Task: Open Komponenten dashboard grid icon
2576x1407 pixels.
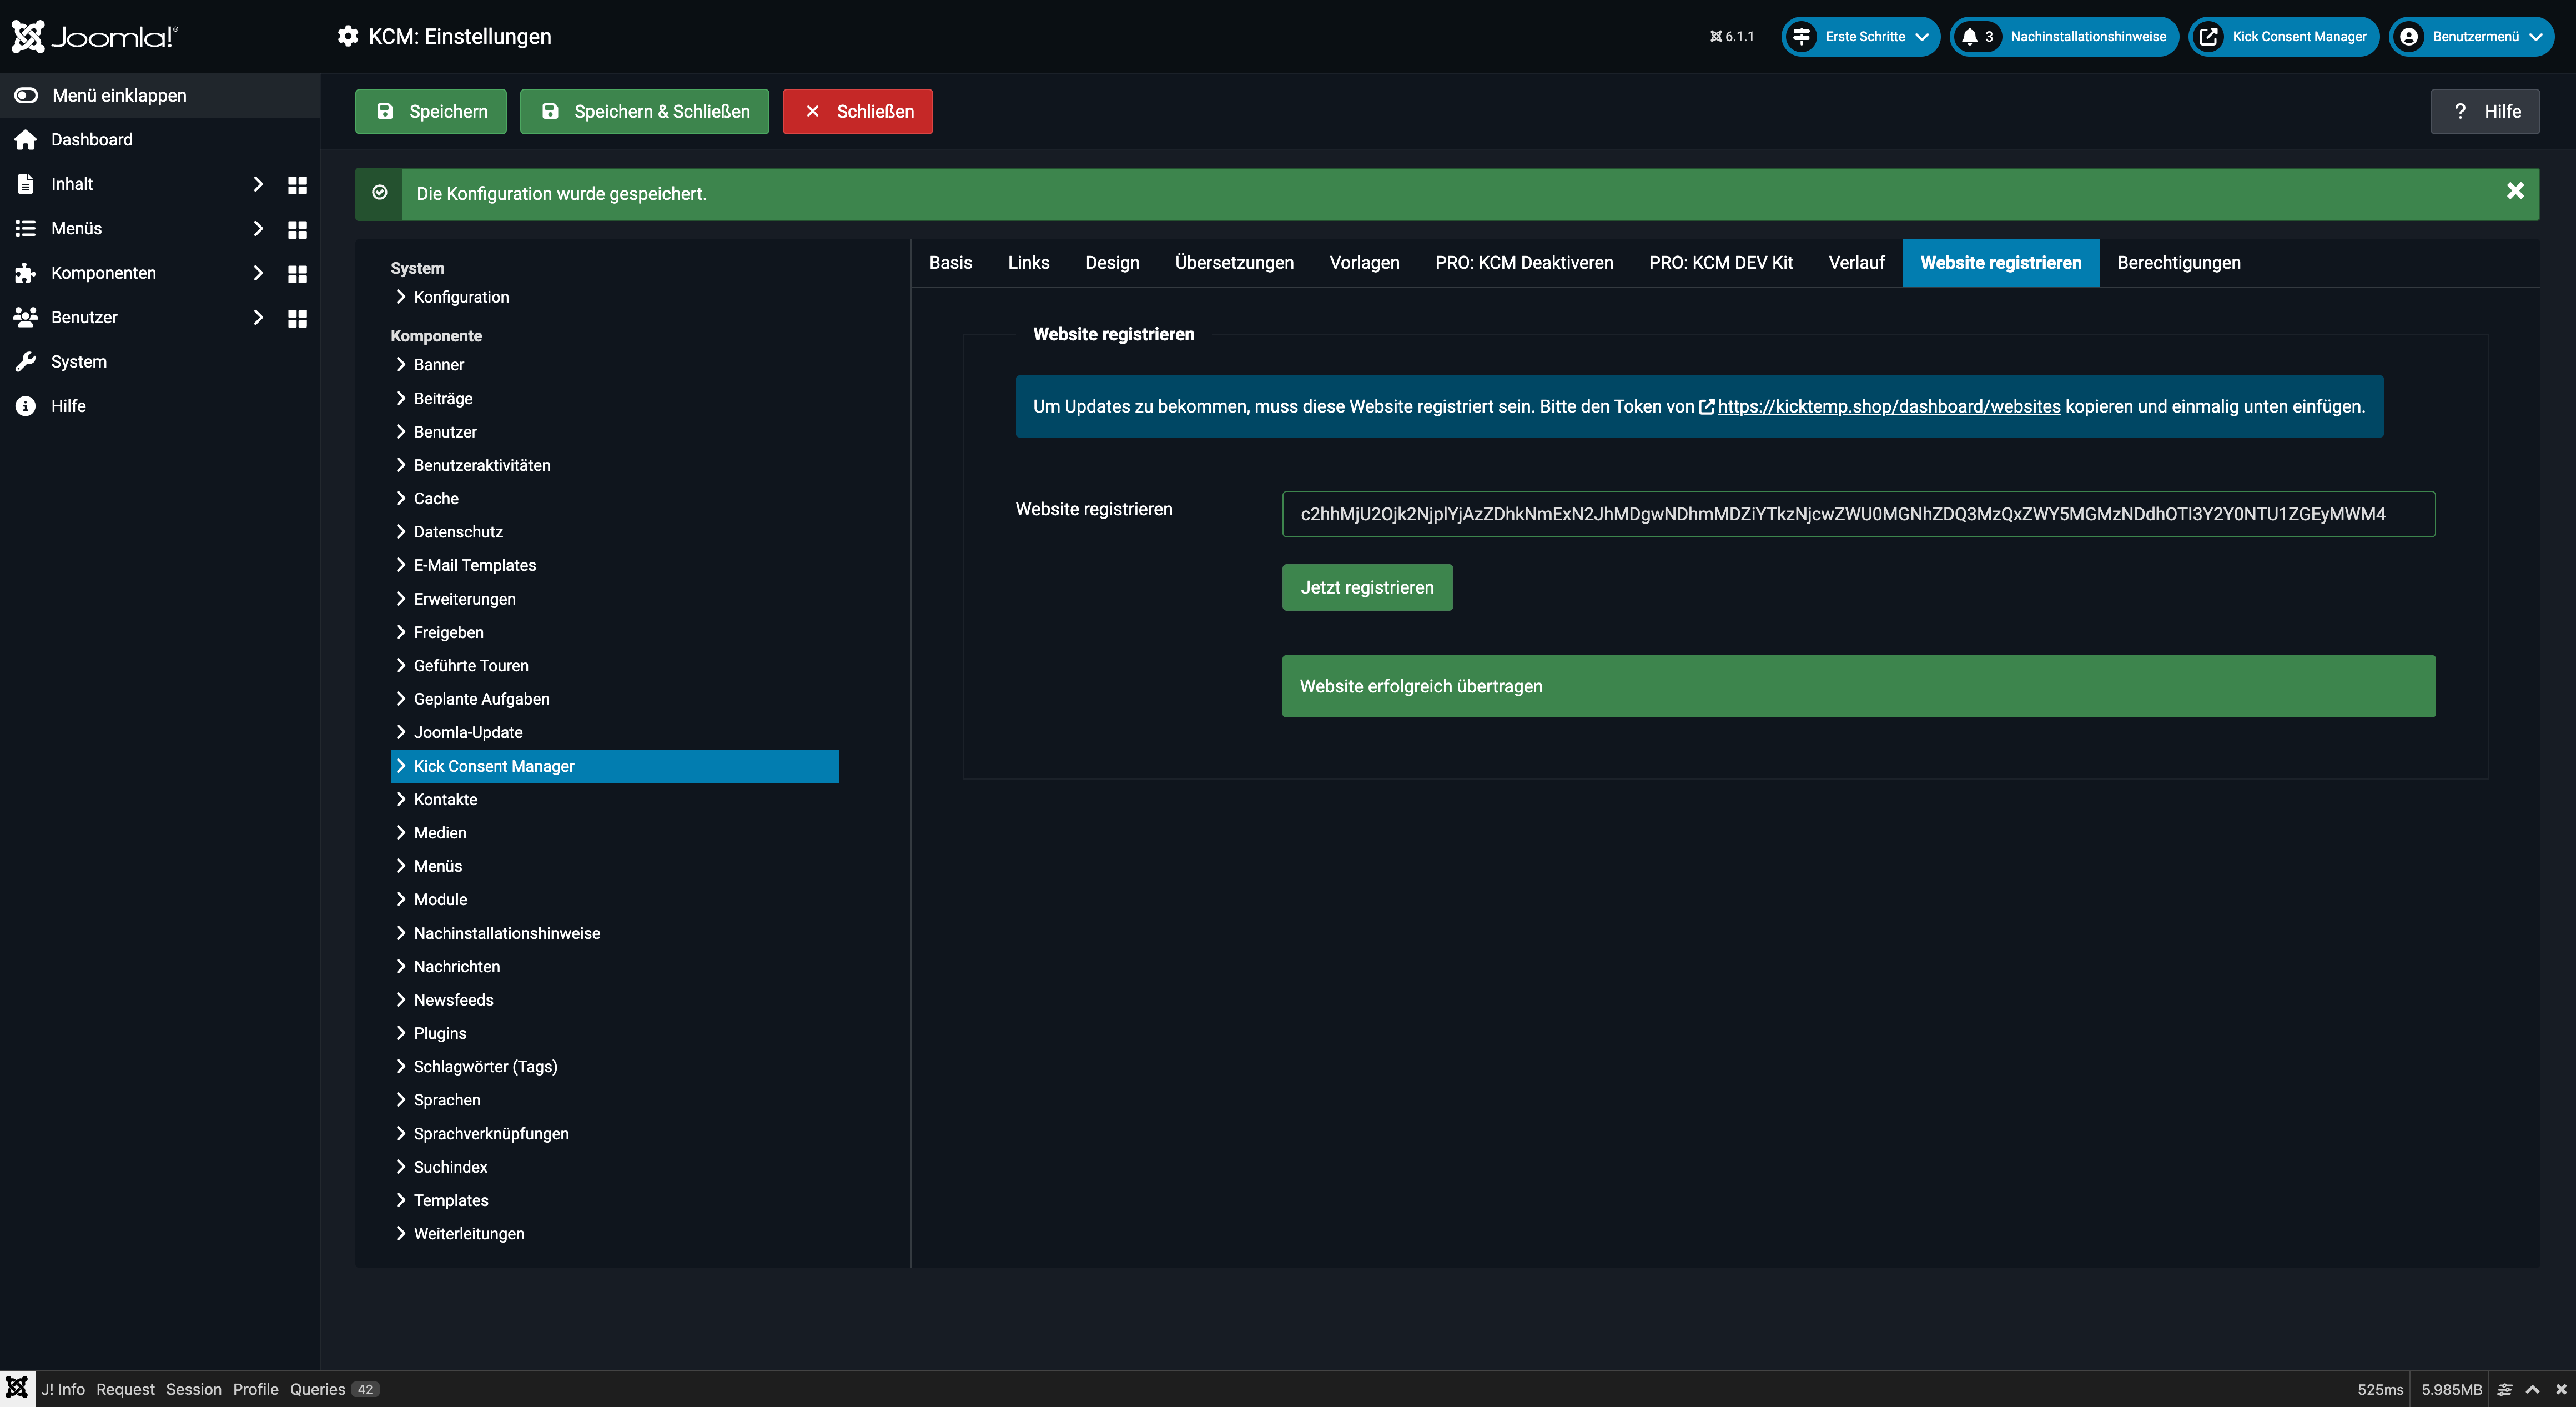Action: [297, 274]
